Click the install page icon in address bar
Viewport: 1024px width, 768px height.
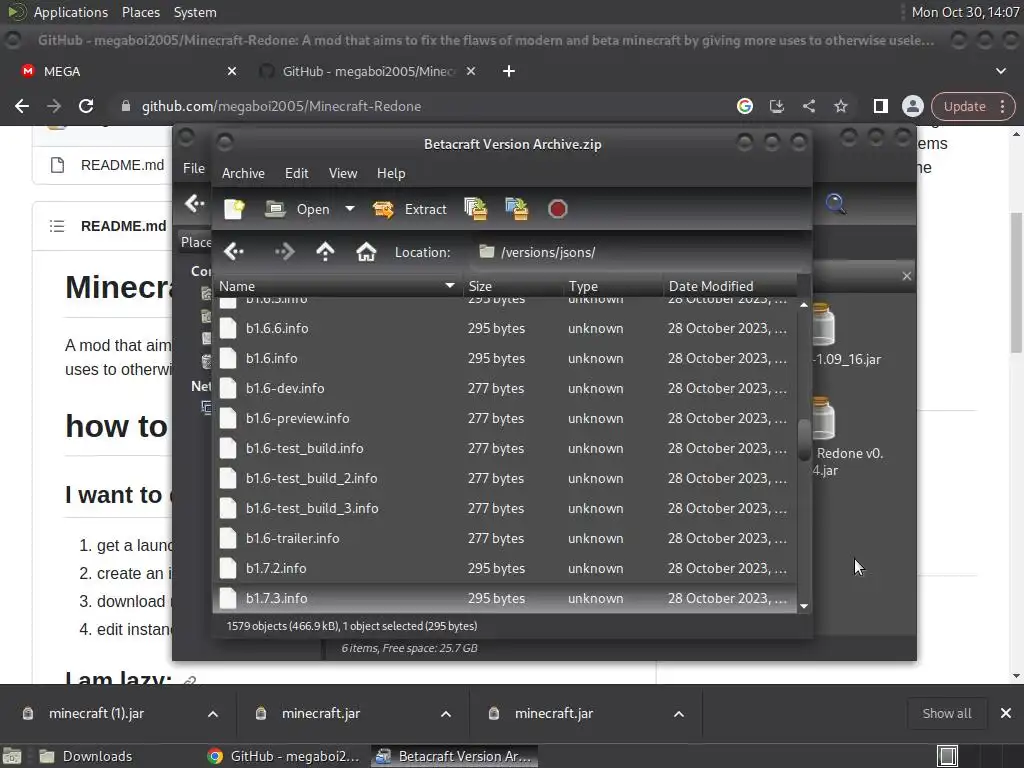click(776, 106)
